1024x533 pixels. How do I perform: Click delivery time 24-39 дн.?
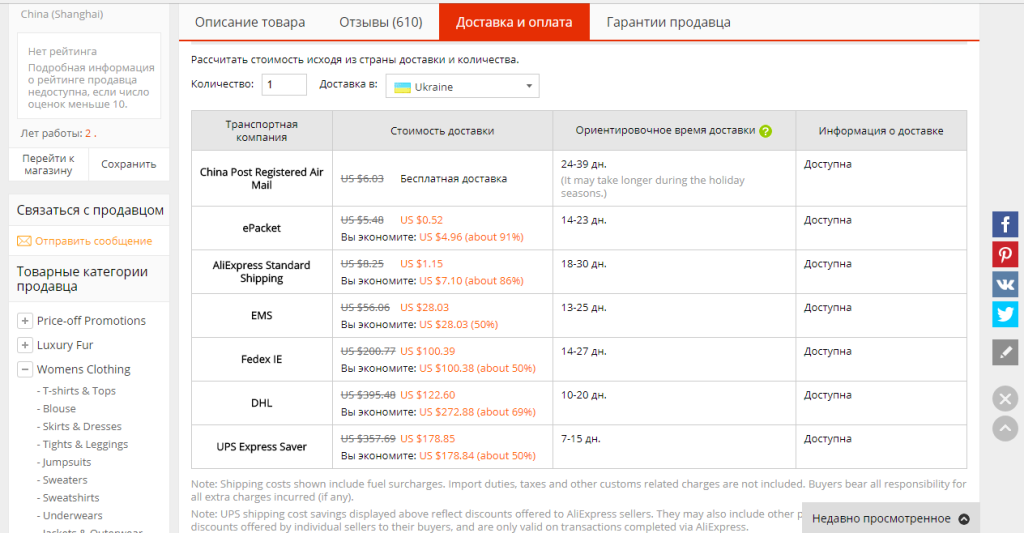(584, 164)
